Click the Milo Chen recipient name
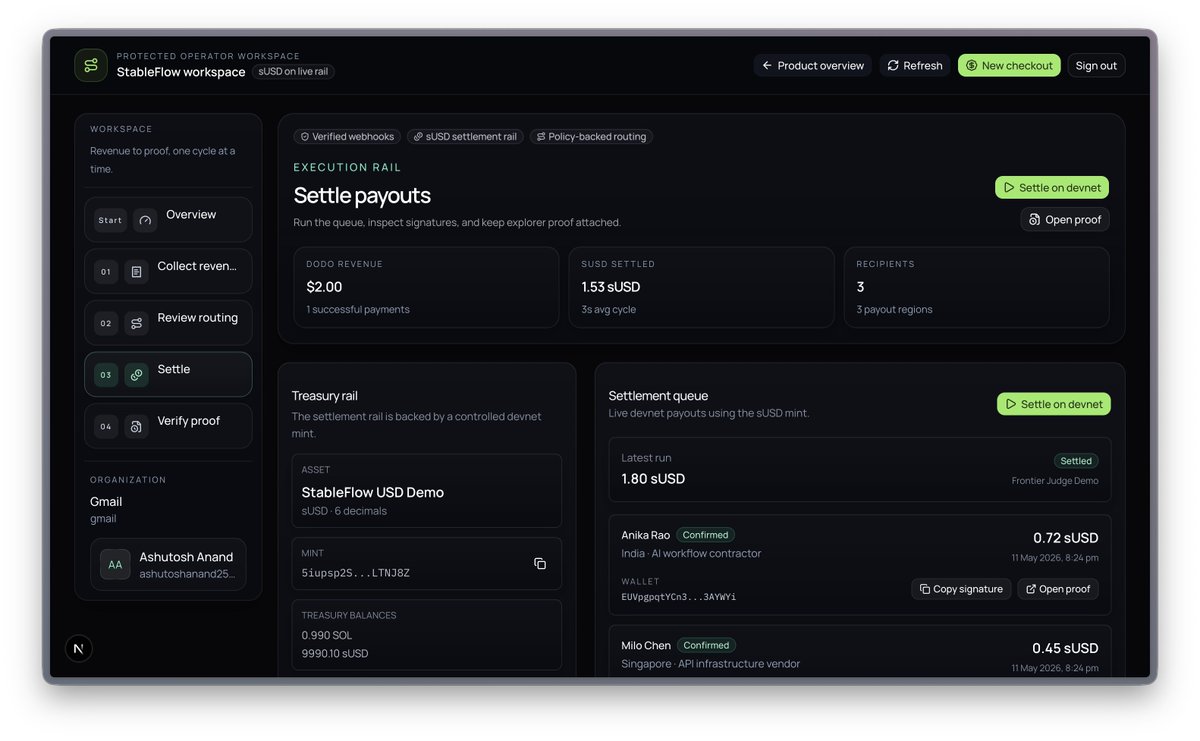Image resolution: width=1200 pixels, height=741 pixels. [x=646, y=645]
